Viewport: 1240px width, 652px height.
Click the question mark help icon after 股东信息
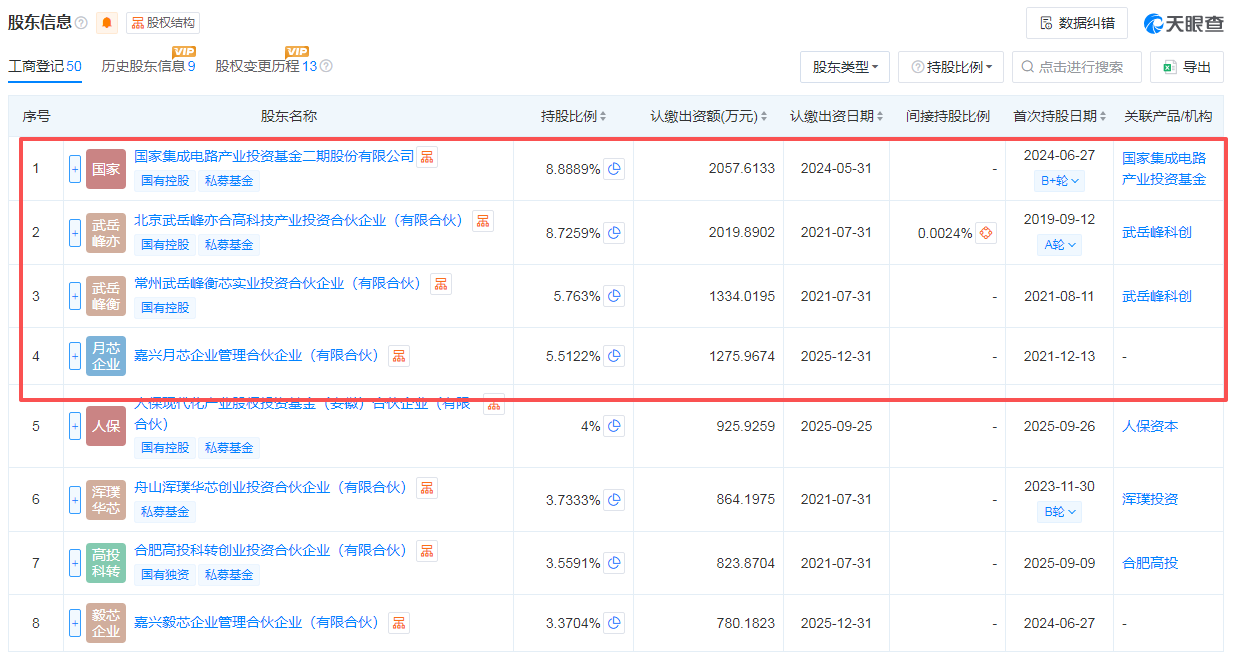(81, 23)
